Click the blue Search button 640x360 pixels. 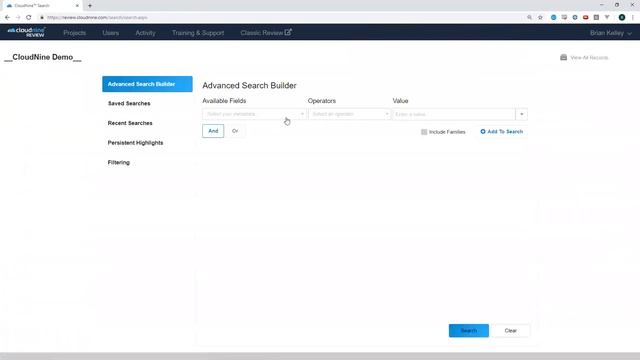coord(469,331)
